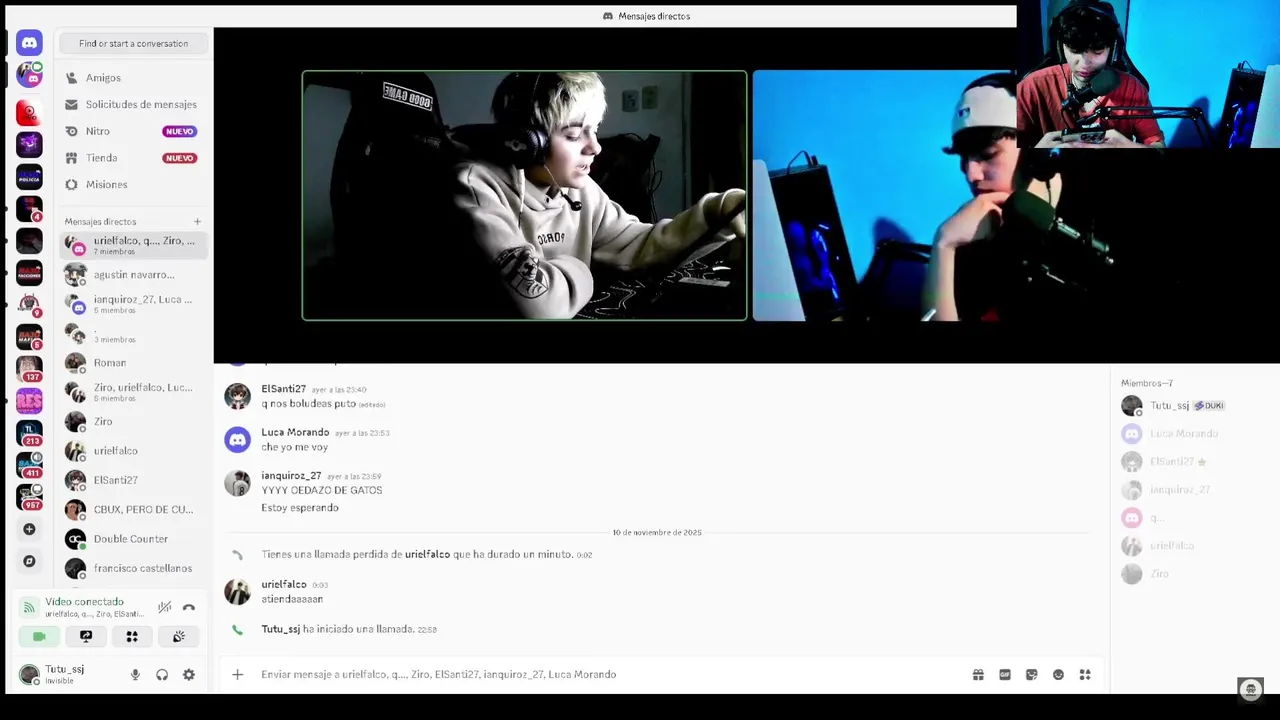This screenshot has height=720, width=1280.
Task: Open DM with francisco castellanos
Action: 133,568
